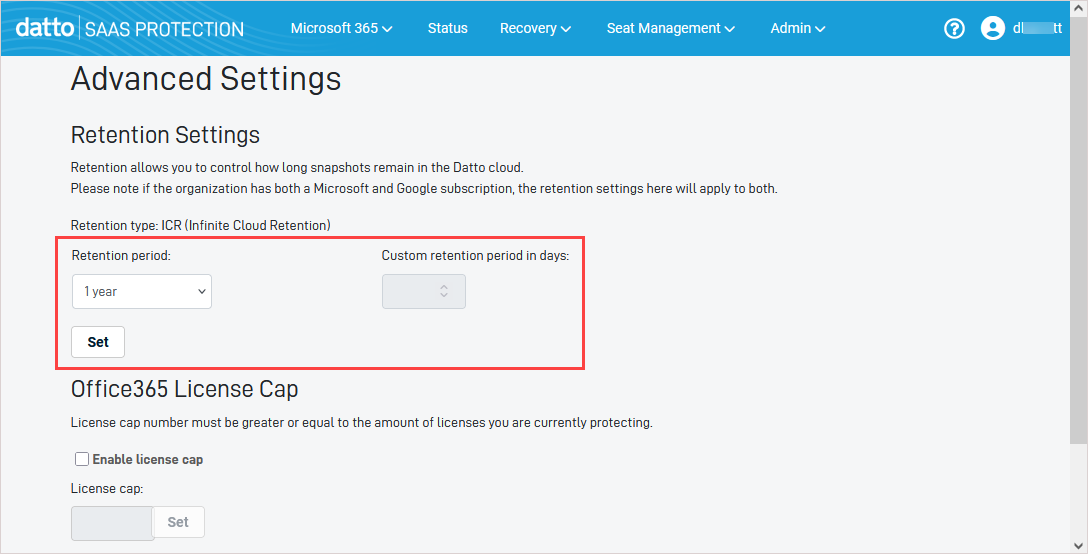Expand the Microsoft 365 menu
The height and width of the screenshot is (554, 1088).
(341, 28)
